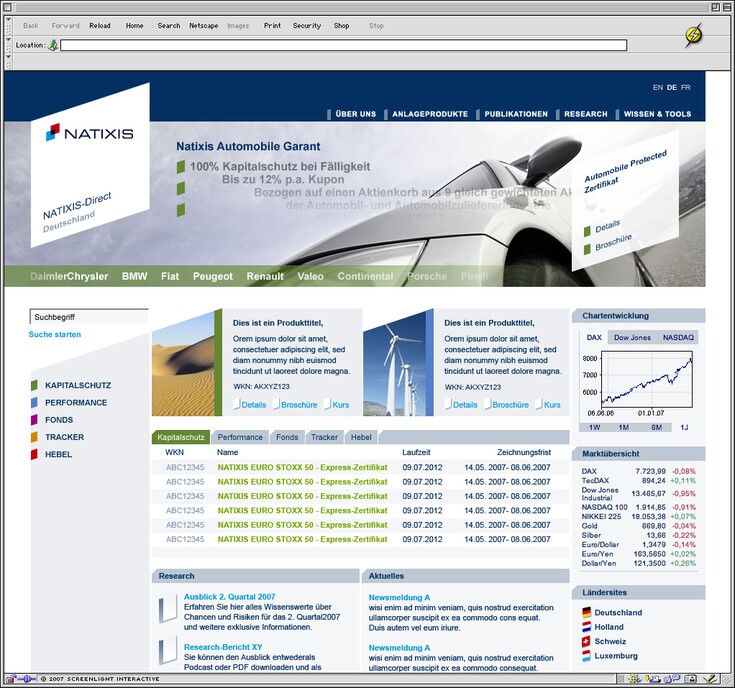Open the Mail inbox icon in status bar

point(652,679)
